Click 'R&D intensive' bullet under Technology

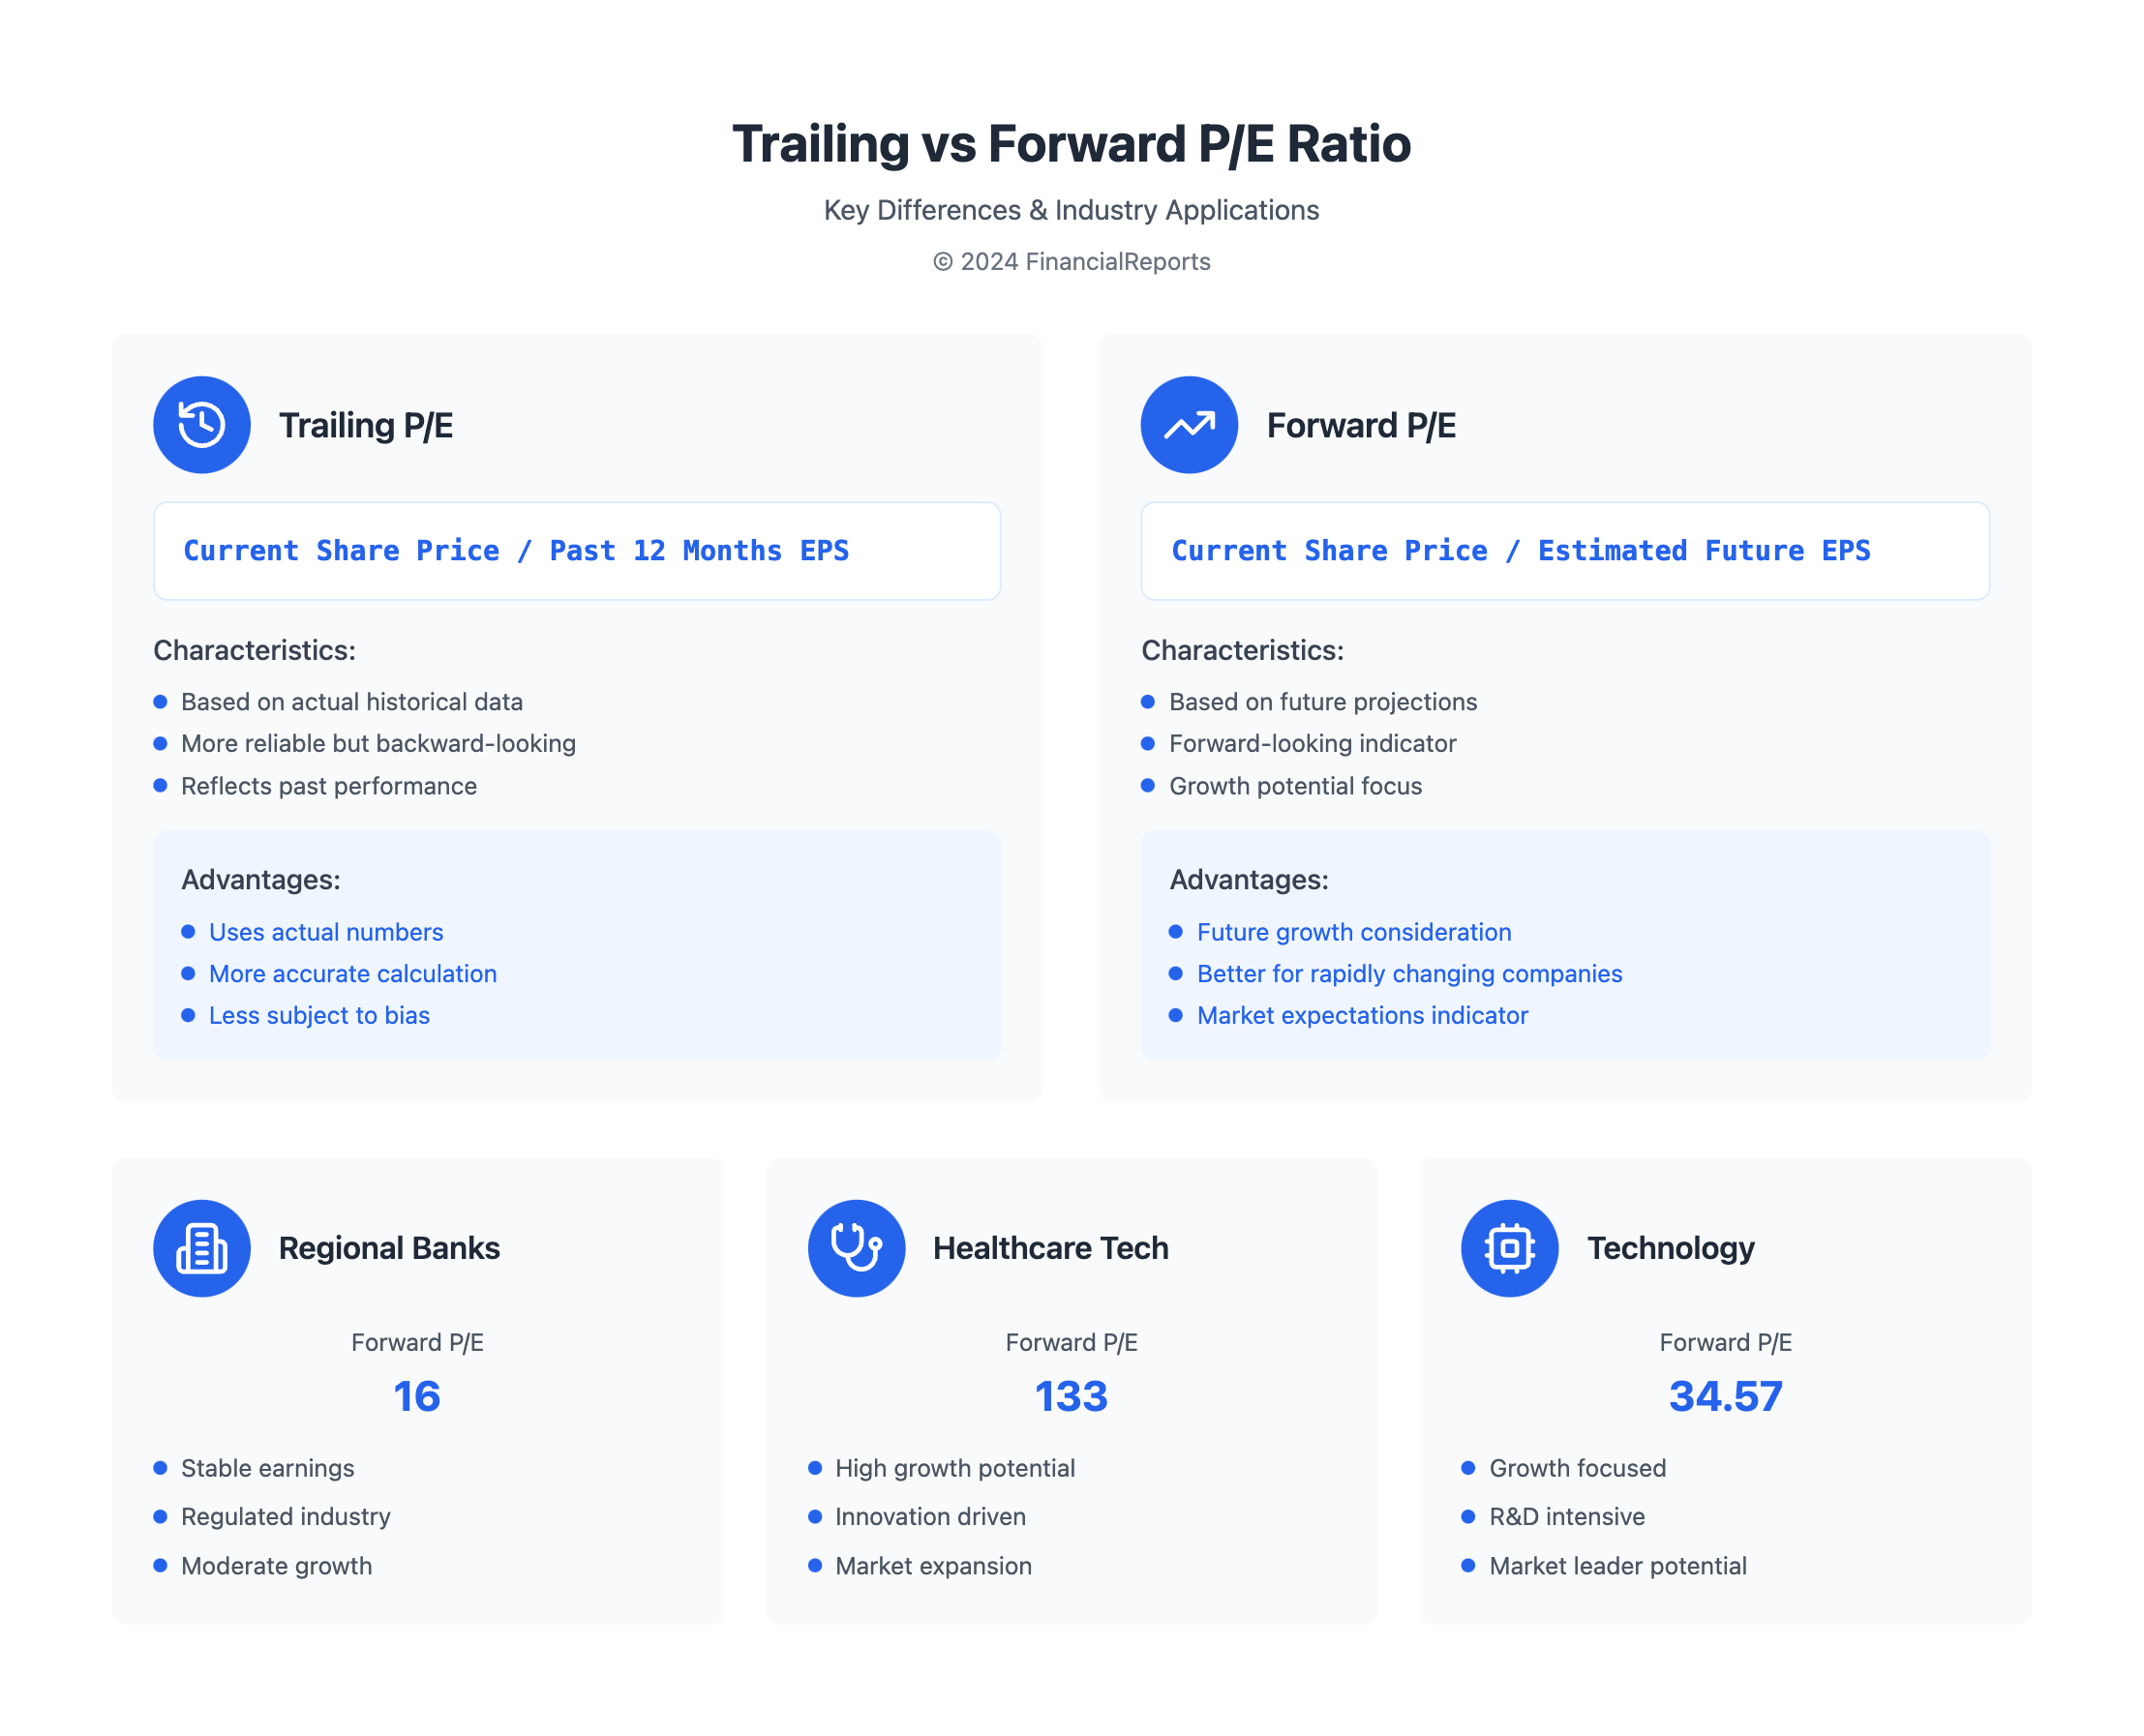pyautogui.click(x=1566, y=1516)
